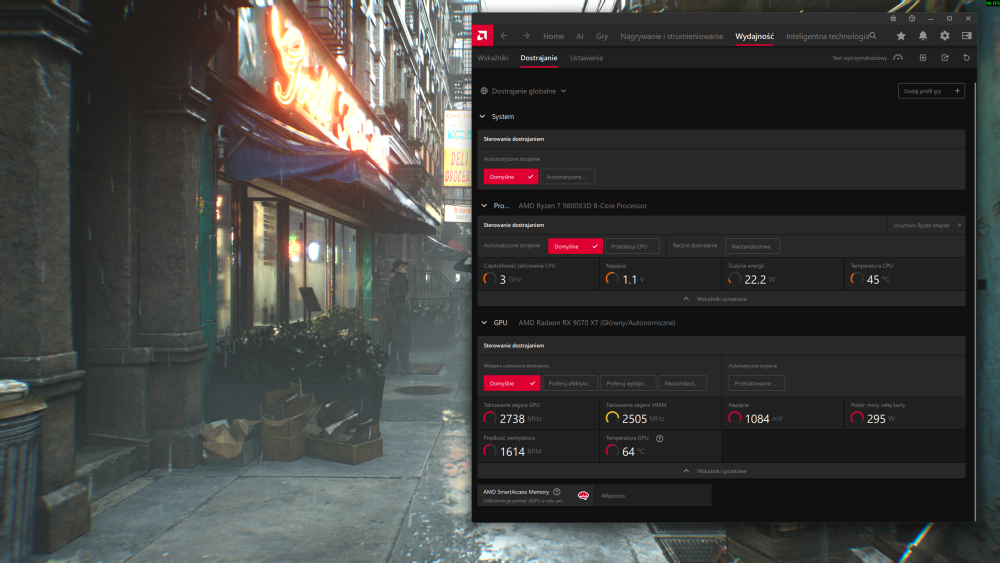Image resolution: width=1000 pixels, height=563 pixels.
Task: Select Niestandardowe manual CPU tuning
Action: point(752,246)
